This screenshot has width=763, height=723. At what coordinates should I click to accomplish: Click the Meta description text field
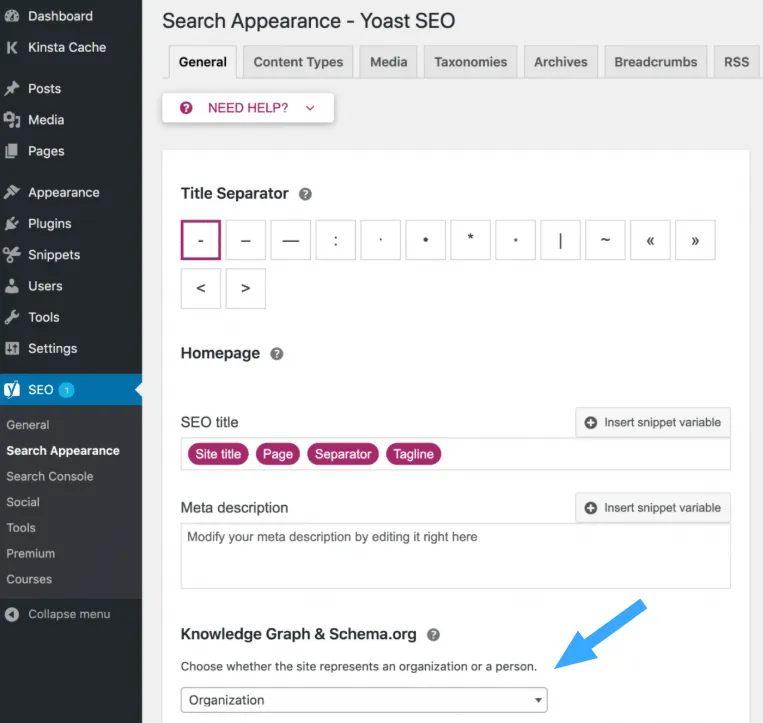[455, 556]
